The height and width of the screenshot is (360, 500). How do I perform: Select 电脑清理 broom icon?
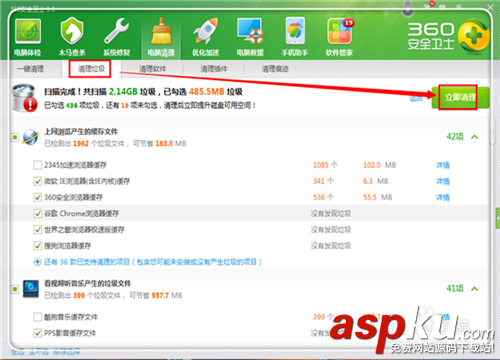[161, 31]
